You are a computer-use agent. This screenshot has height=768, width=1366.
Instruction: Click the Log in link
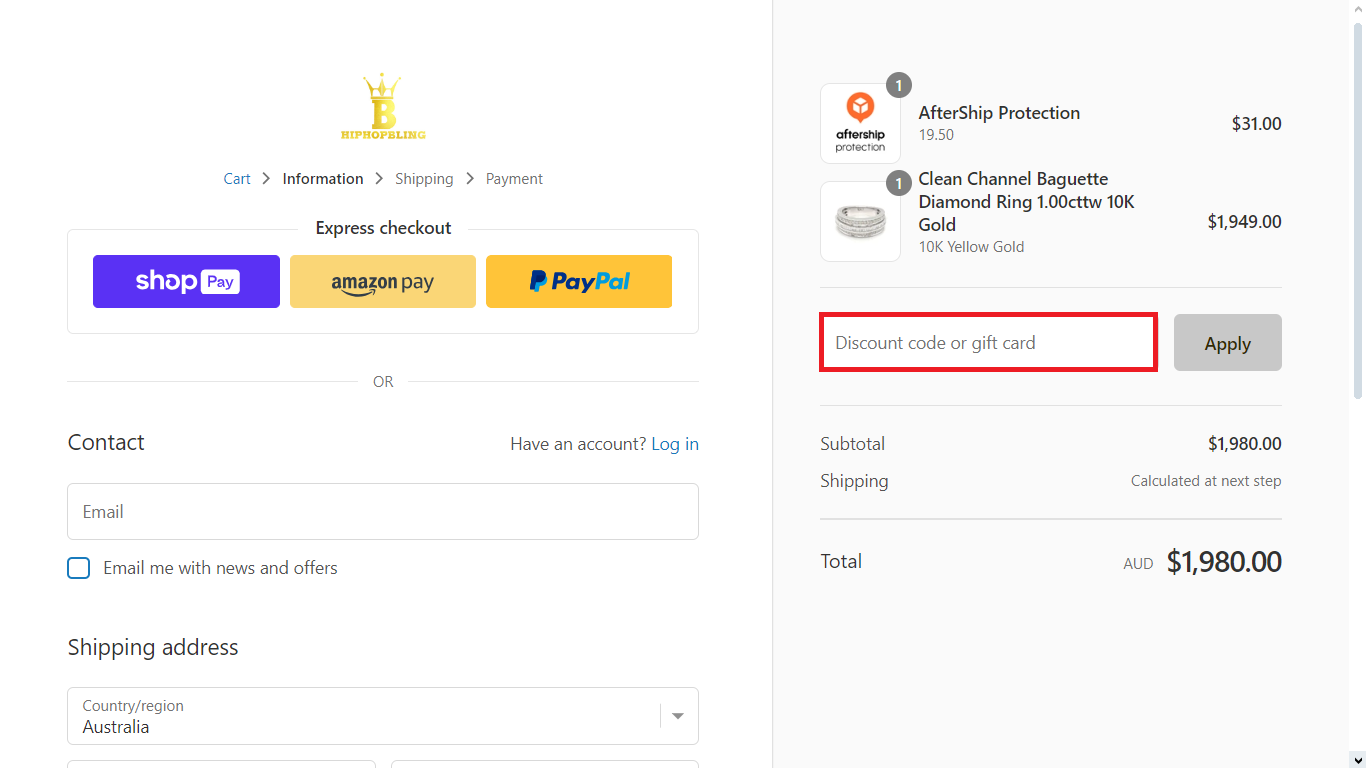tap(674, 443)
